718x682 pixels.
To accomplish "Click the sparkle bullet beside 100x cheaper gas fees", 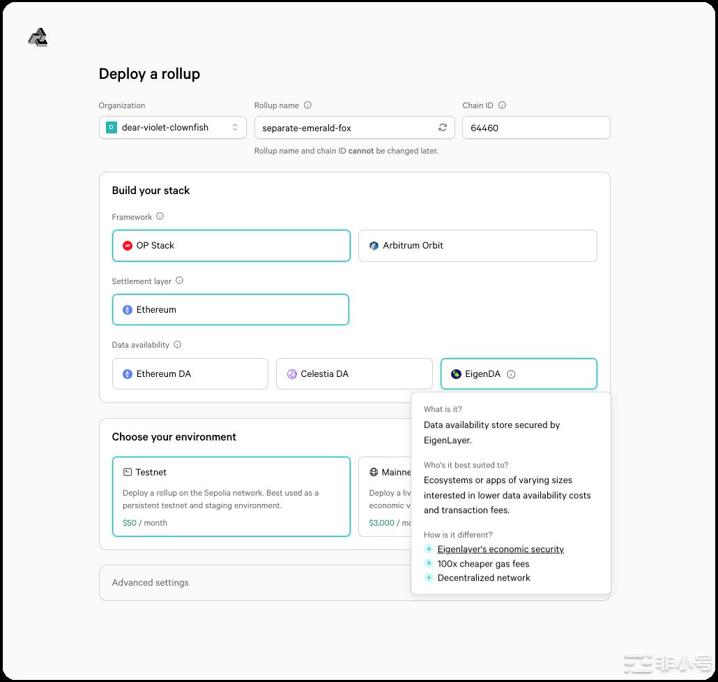I will (x=429, y=563).
